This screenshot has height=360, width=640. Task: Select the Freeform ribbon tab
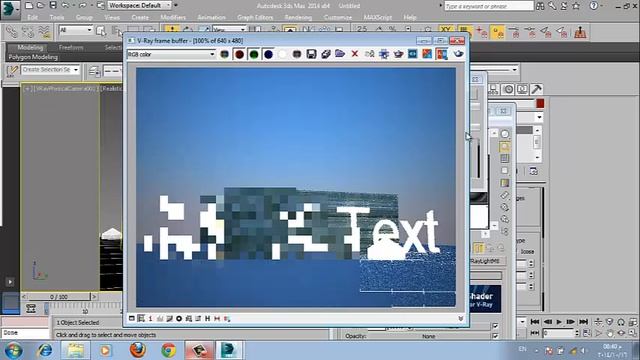click(71, 47)
